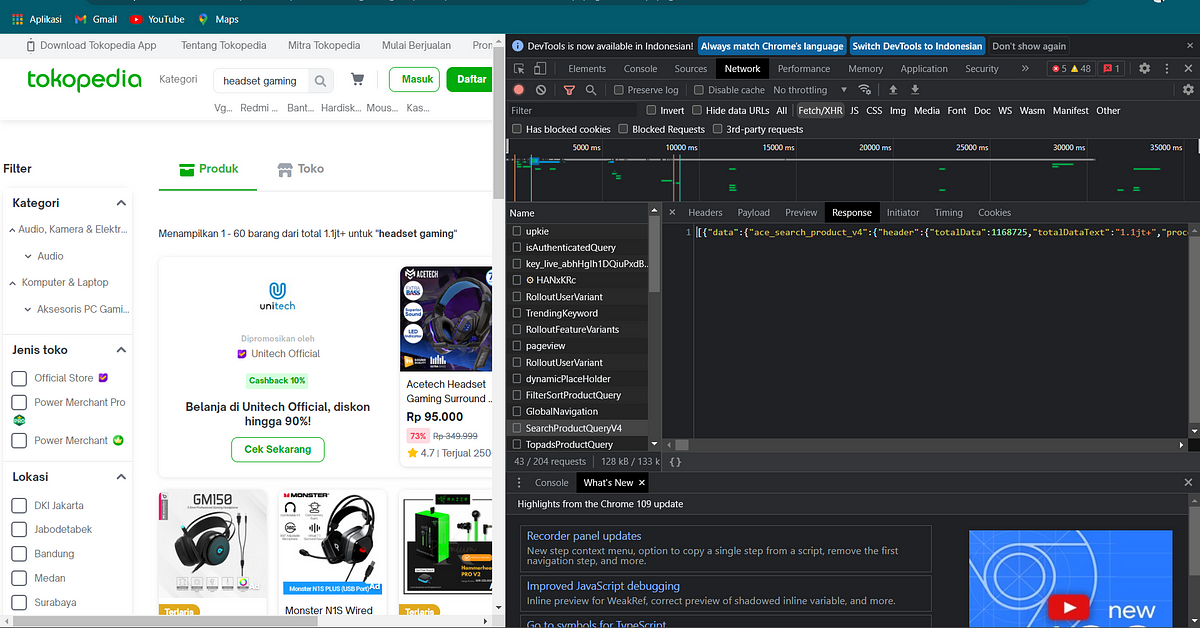1200x628 pixels.
Task: Open the Timing tab
Action: pyautogui.click(x=948, y=212)
